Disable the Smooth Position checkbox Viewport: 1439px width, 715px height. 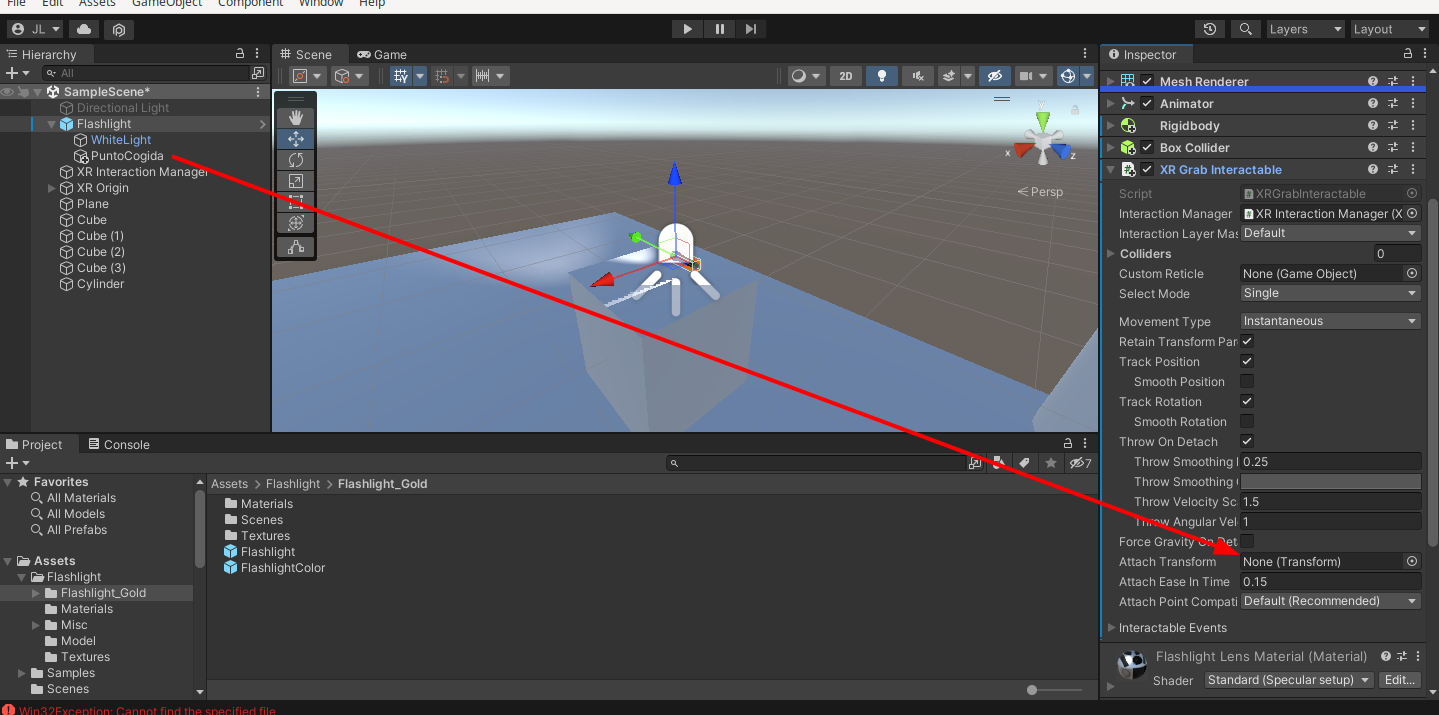click(1247, 381)
